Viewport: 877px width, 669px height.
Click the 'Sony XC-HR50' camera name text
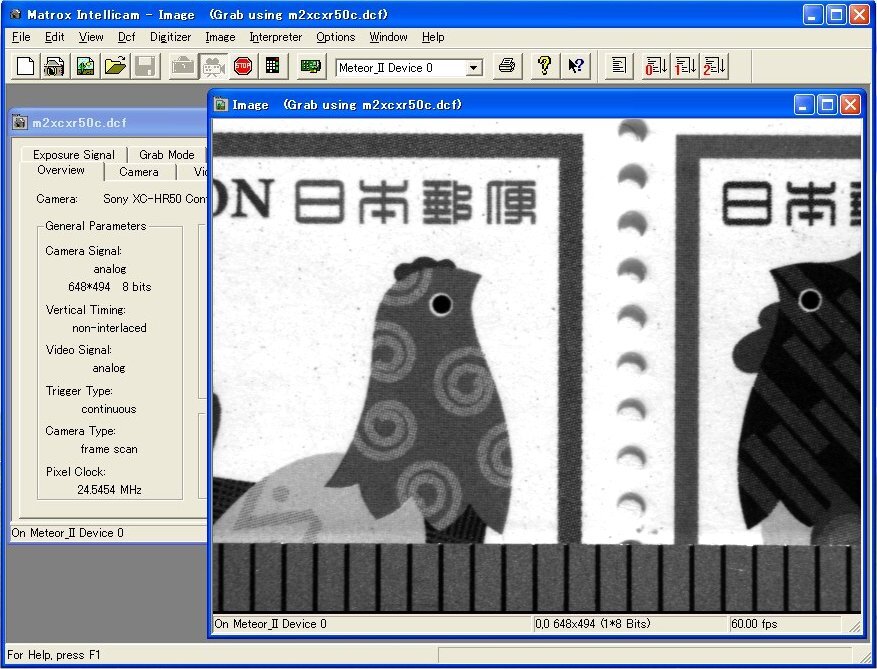143,199
